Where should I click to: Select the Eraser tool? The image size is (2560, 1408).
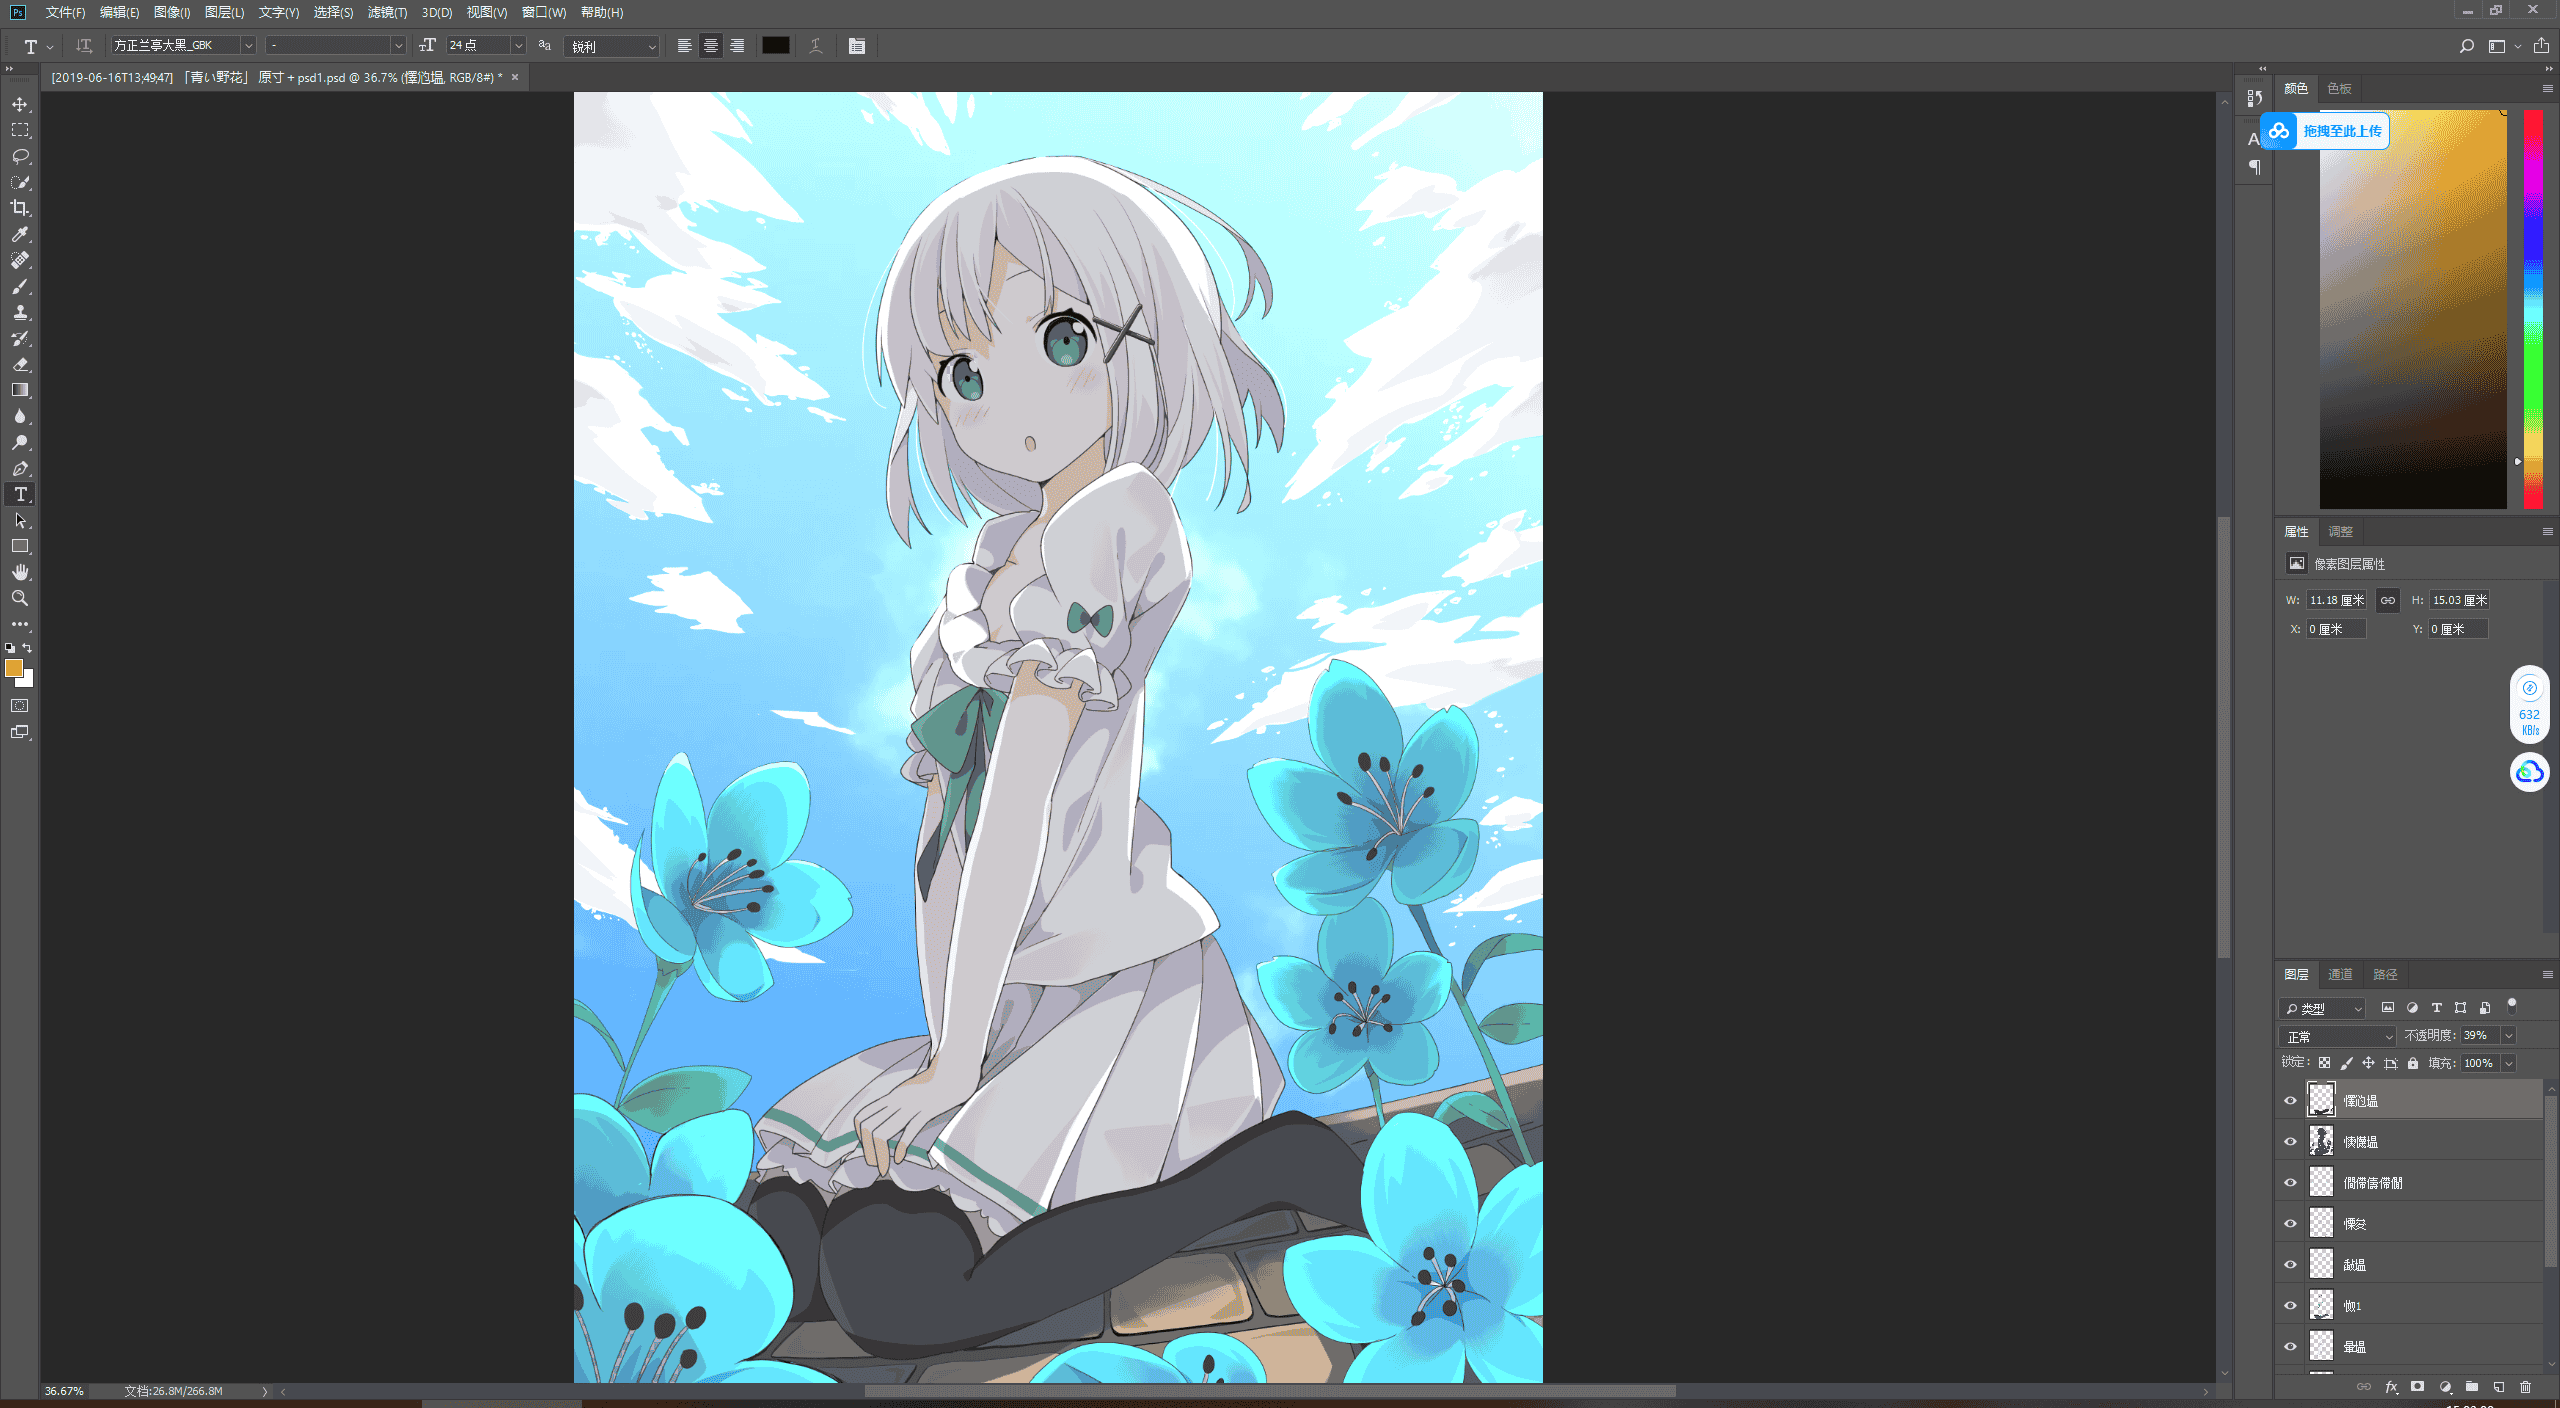pos(20,364)
